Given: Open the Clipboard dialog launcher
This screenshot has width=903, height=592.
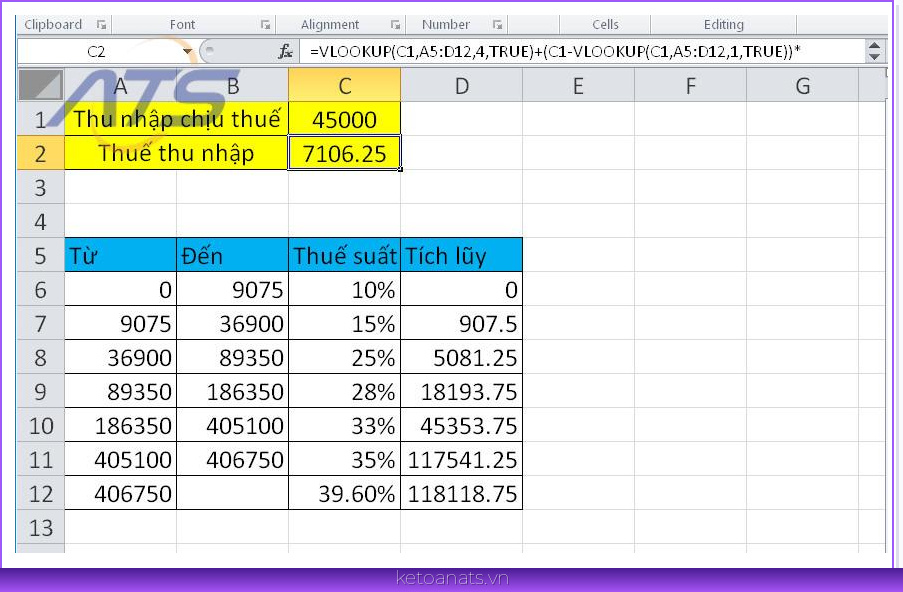Looking at the screenshot, I should click(101, 25).
